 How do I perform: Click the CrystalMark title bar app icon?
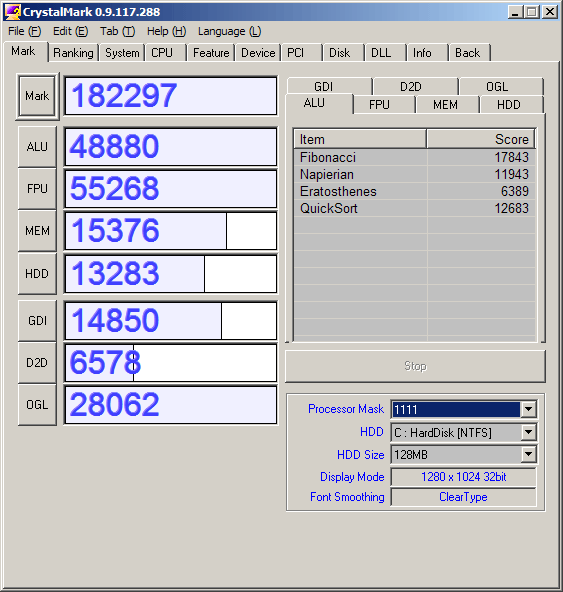point(12,12)
